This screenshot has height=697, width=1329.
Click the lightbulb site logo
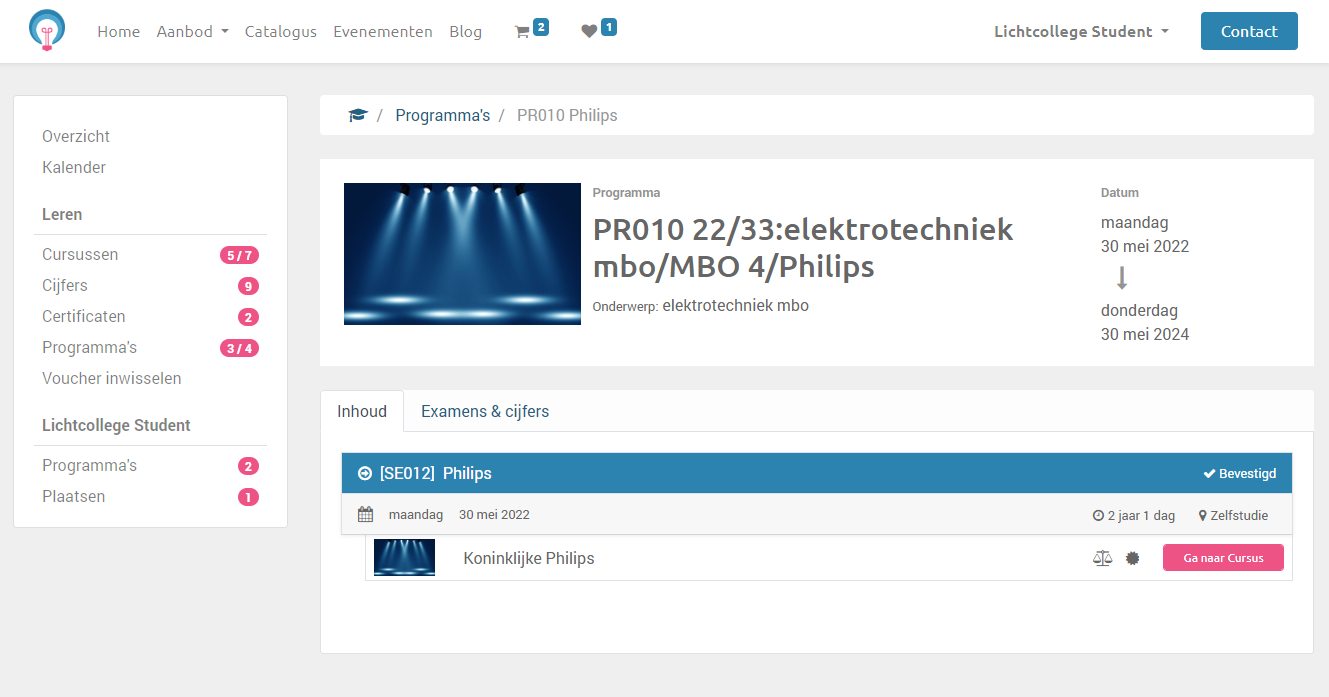point(46,31)
